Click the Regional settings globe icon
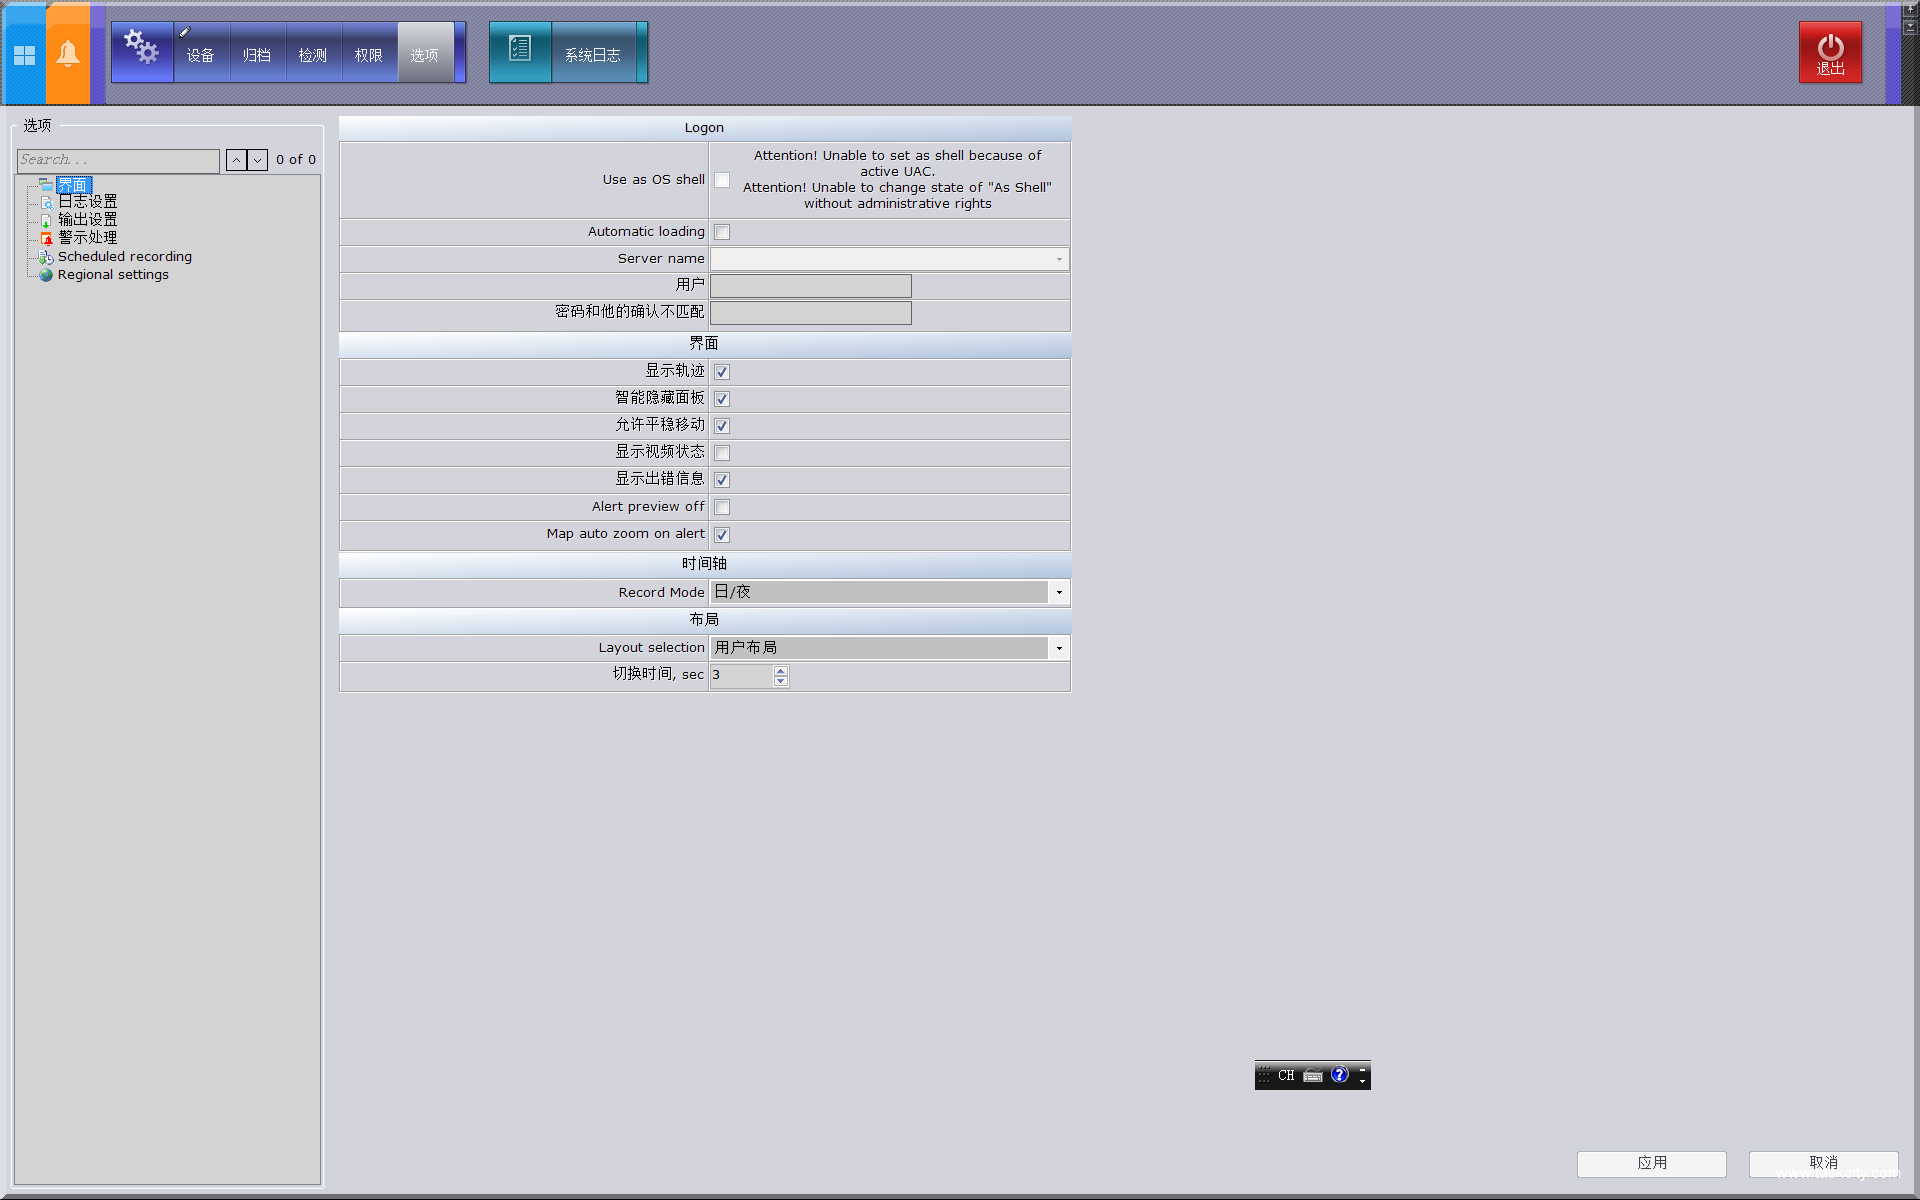The image size is (1920, 1200). pyautogui.click(x=46, y=275)
